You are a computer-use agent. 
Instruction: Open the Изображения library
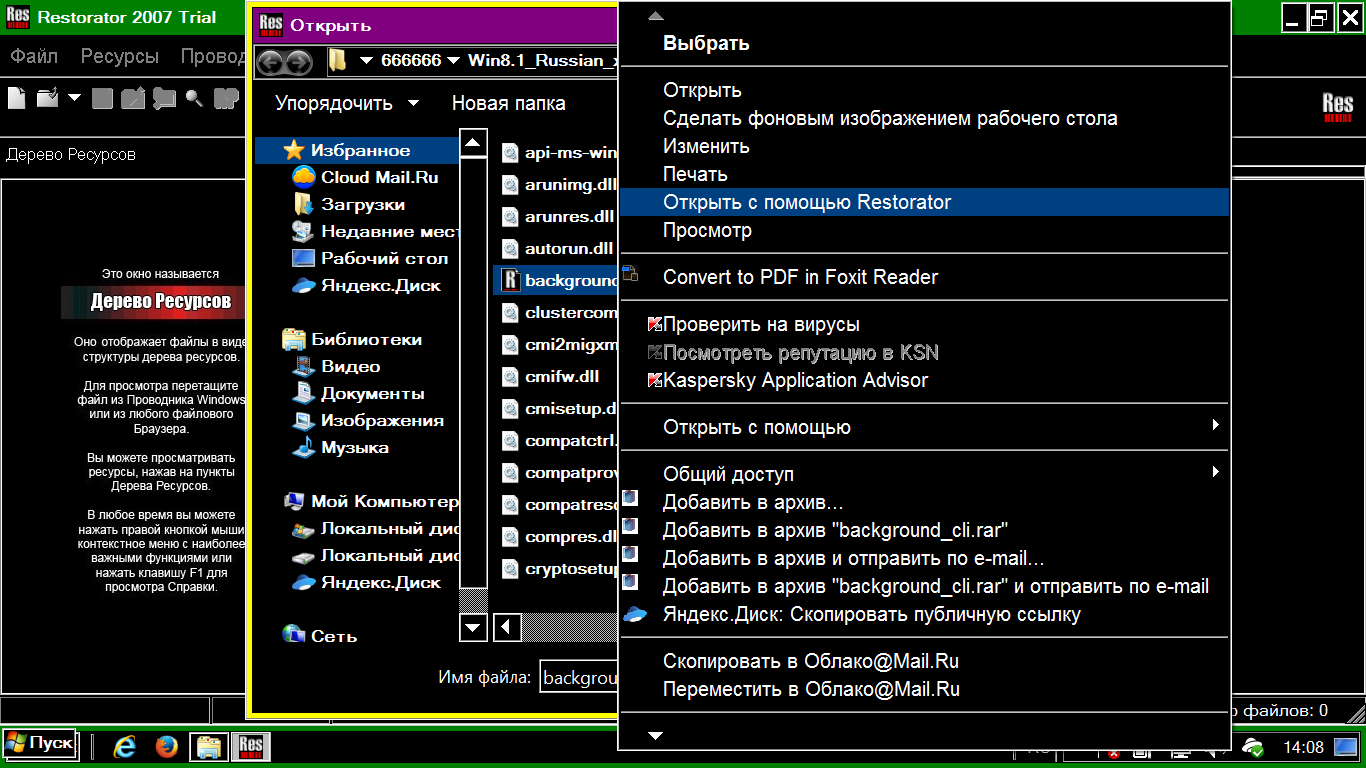click(368, 421)
